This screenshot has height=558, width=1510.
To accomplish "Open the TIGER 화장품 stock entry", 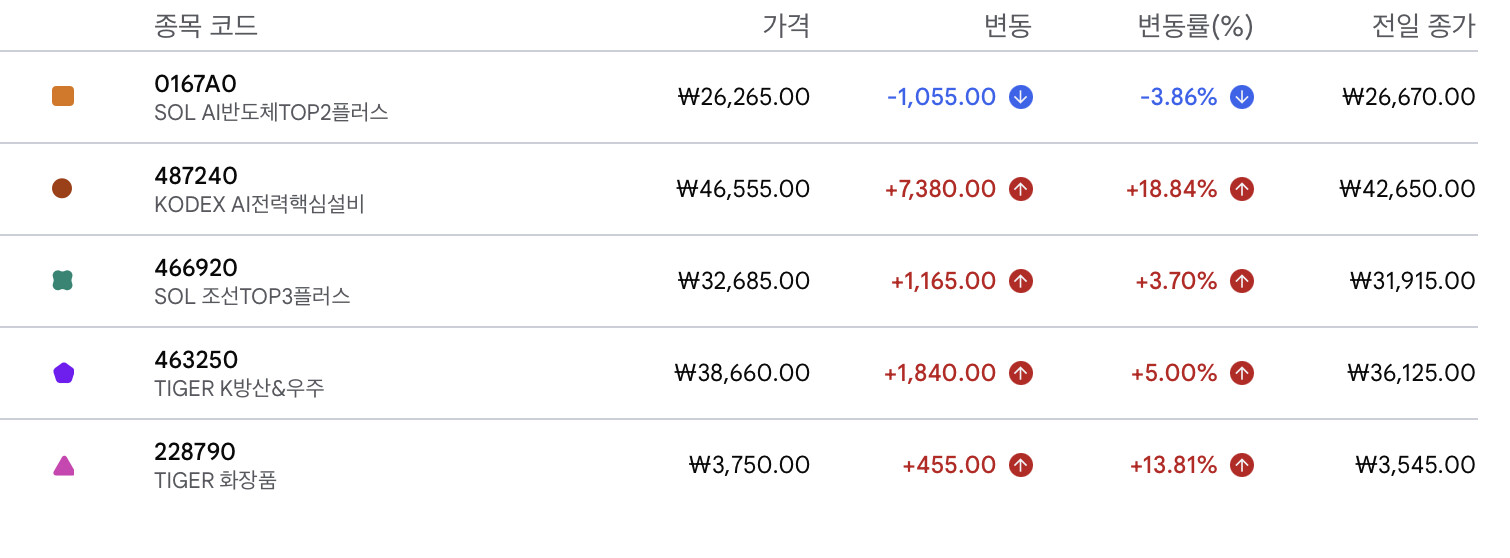I will click(215, 481).
